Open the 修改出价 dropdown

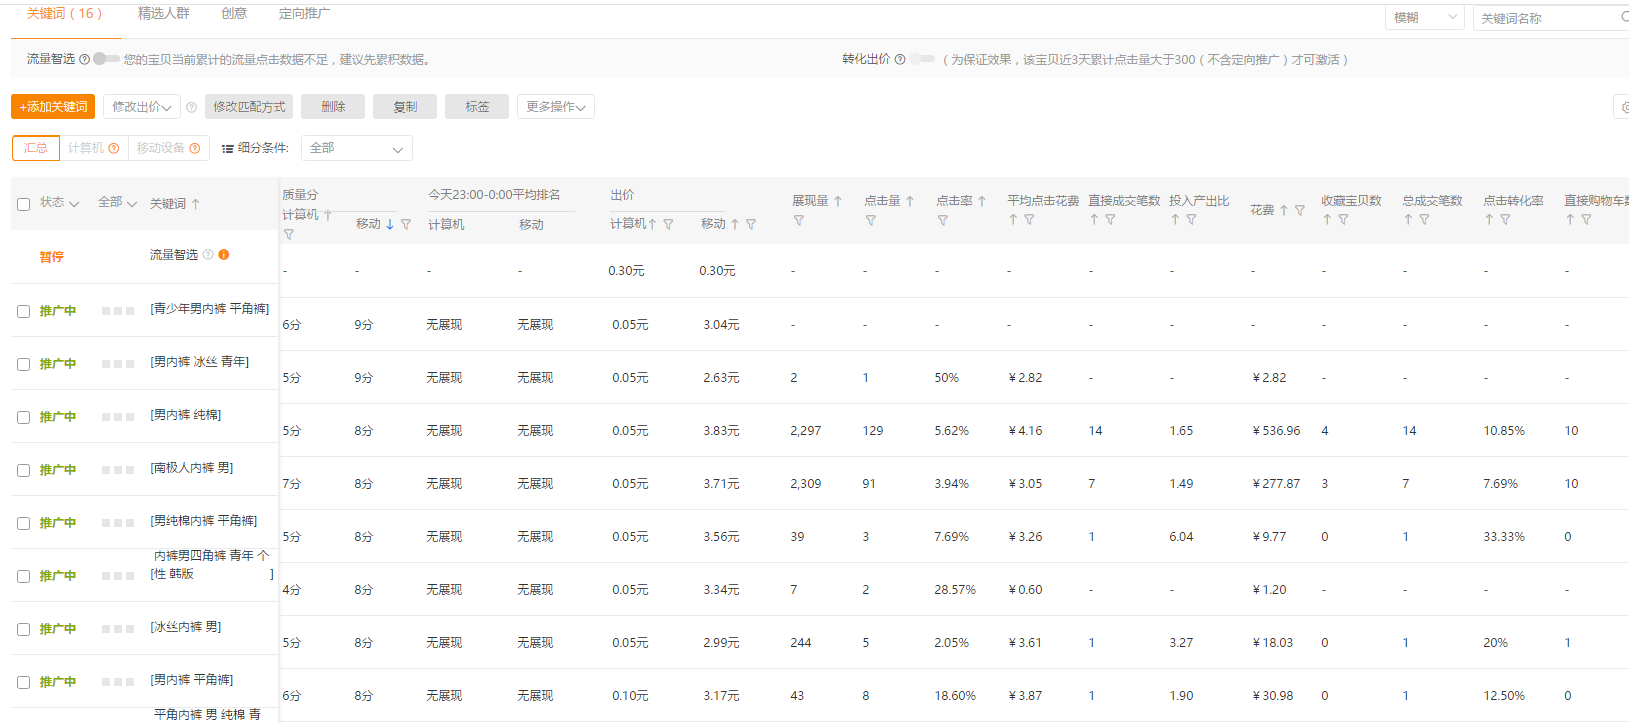(141, 107)
